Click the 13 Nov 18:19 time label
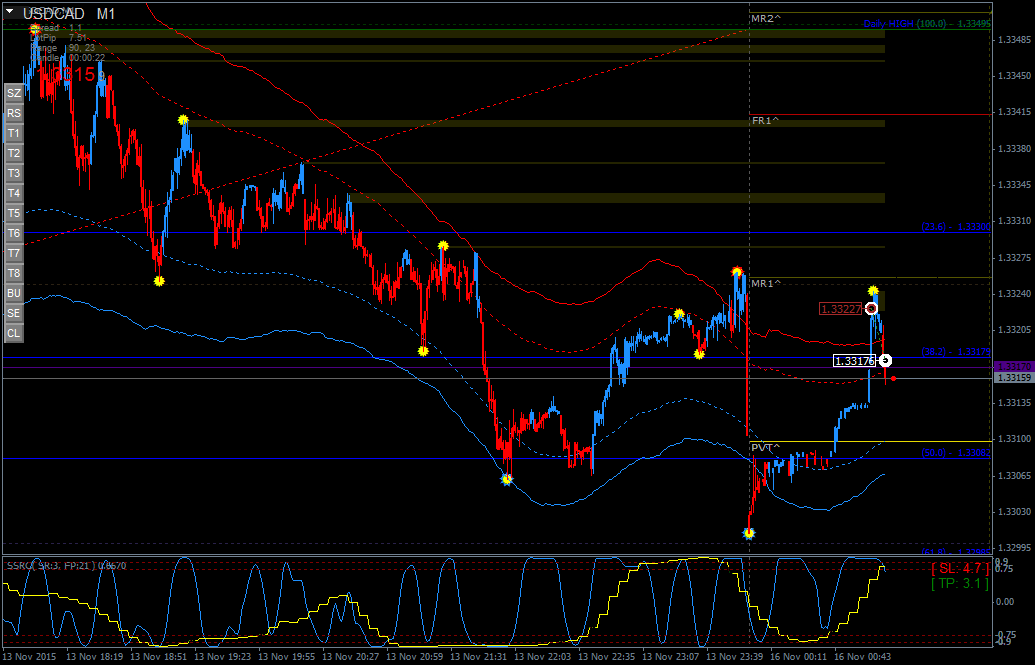The height and width of the screenshot is (665, 1035). pos(94,657)
